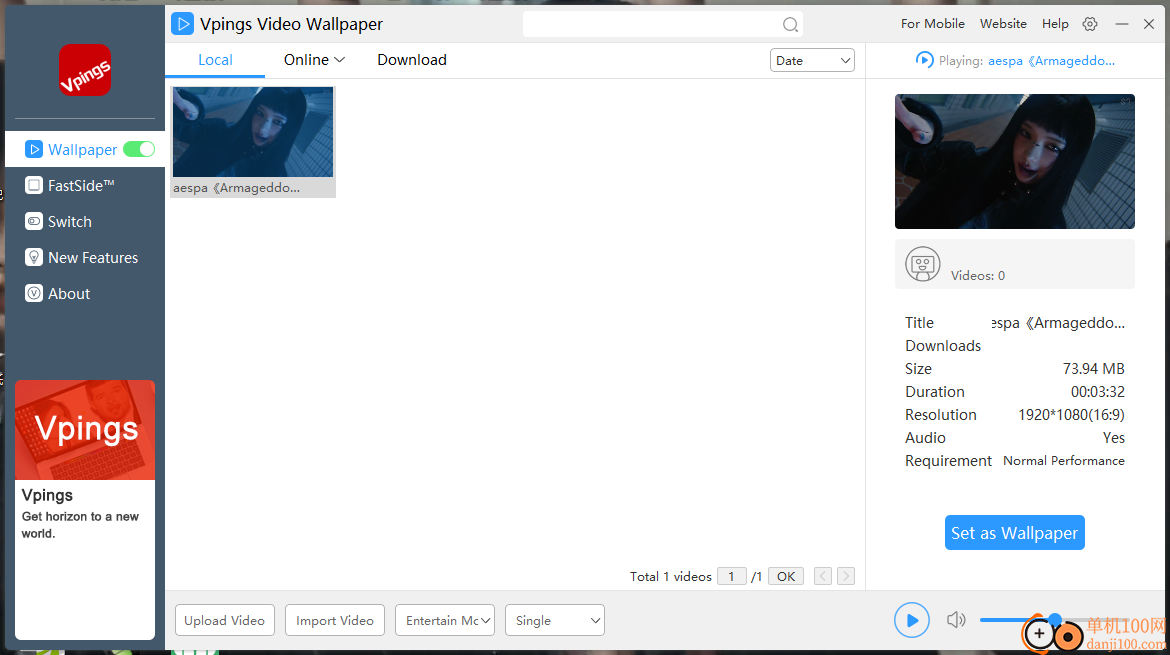Close the Vpings window
This screenshot has width=1170, height=655.
coord(1149,24)
